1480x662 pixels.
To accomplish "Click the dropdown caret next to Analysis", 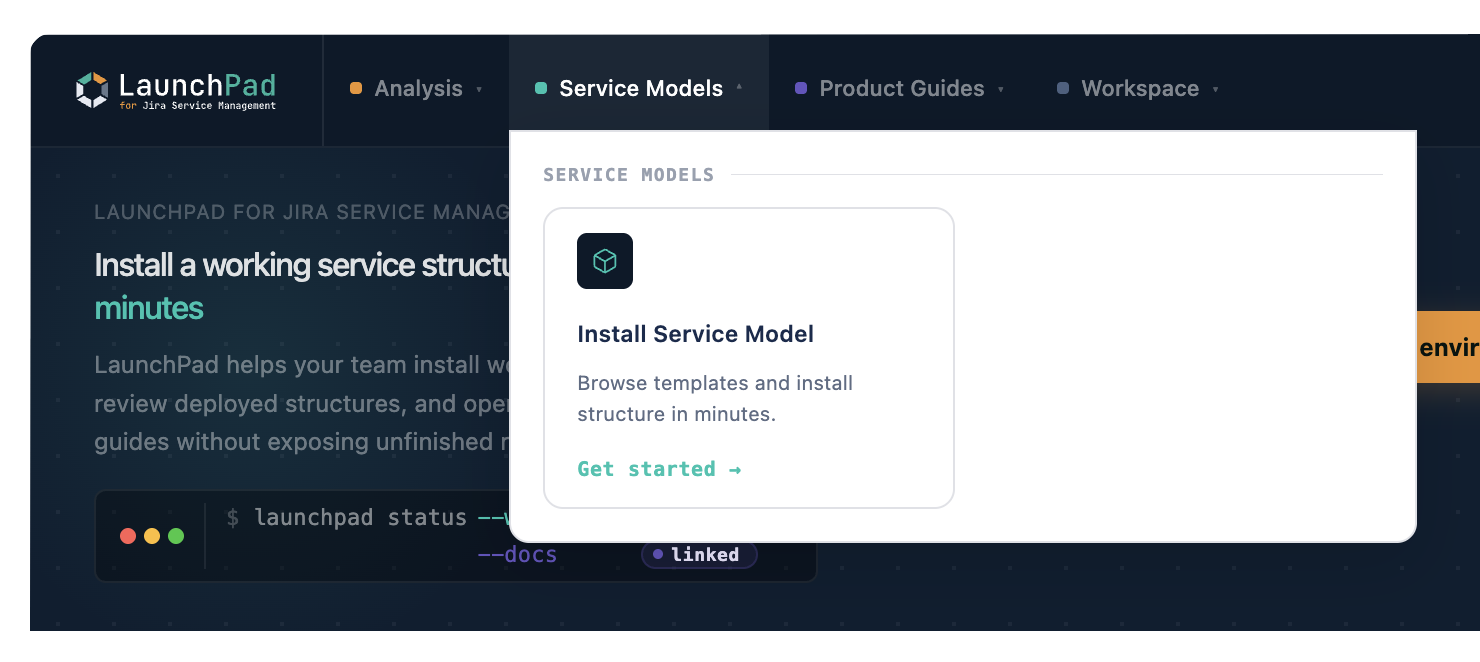I will pos(479,89).
